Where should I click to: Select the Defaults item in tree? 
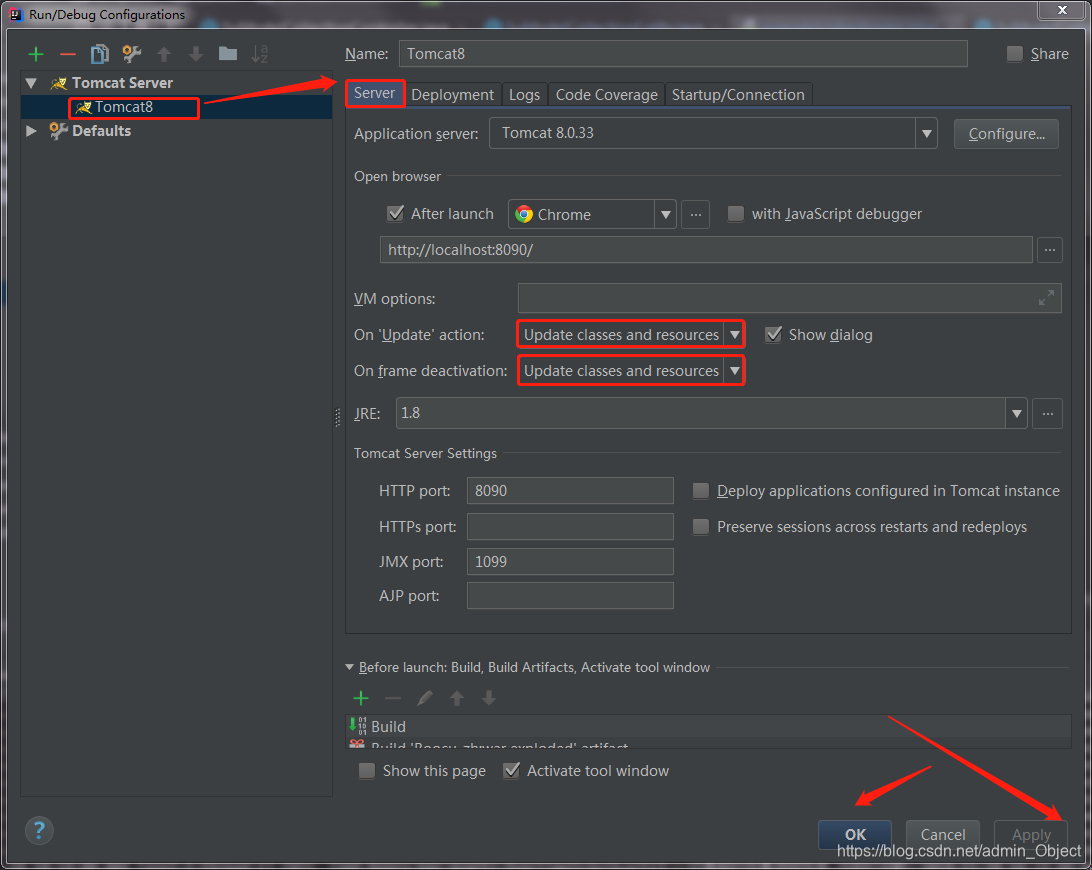(x=101, y=131)
